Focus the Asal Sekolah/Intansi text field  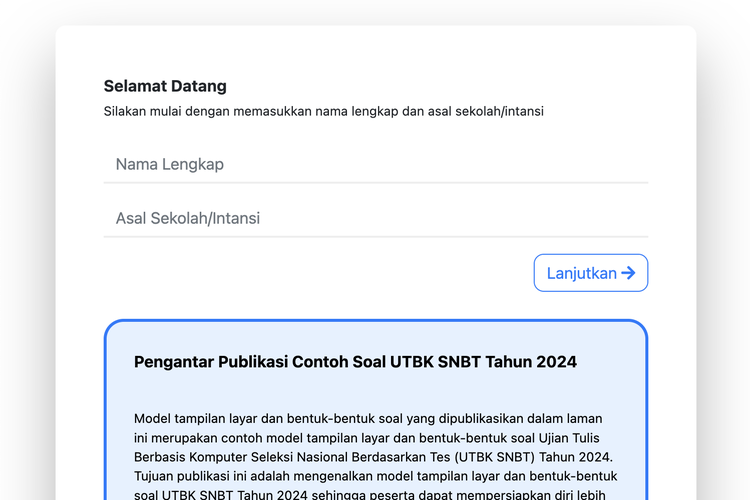pos(375,218)
